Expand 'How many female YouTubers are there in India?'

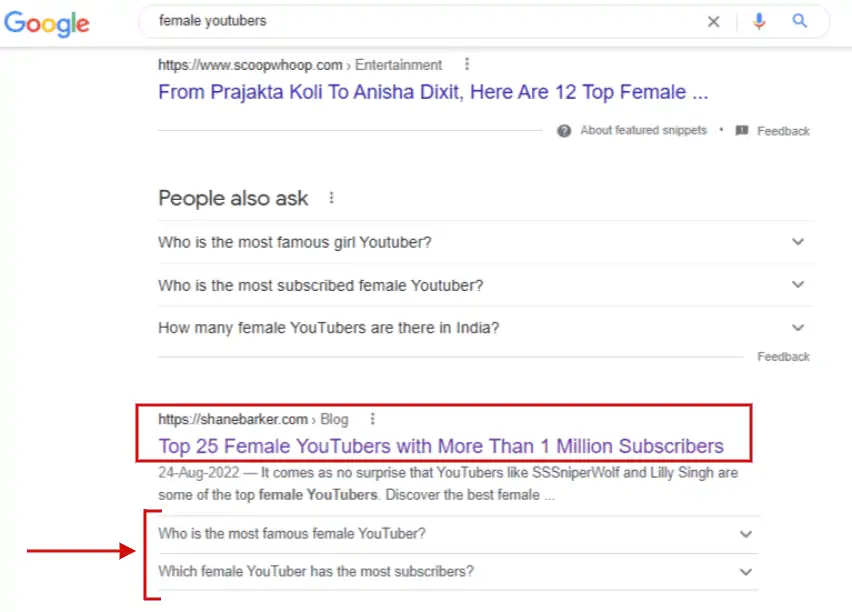[485, 328]
